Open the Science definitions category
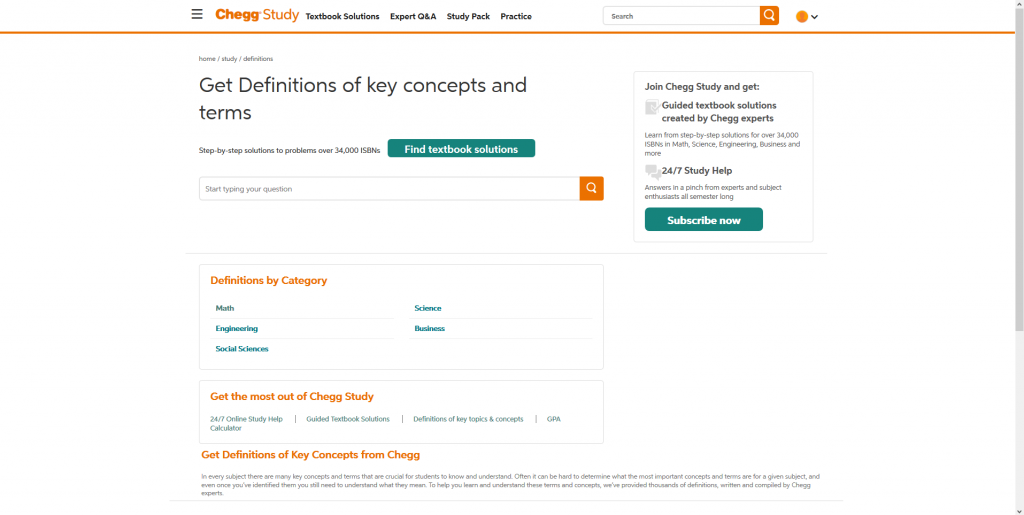The image size is (1024, 515). [x=428, y=308]
